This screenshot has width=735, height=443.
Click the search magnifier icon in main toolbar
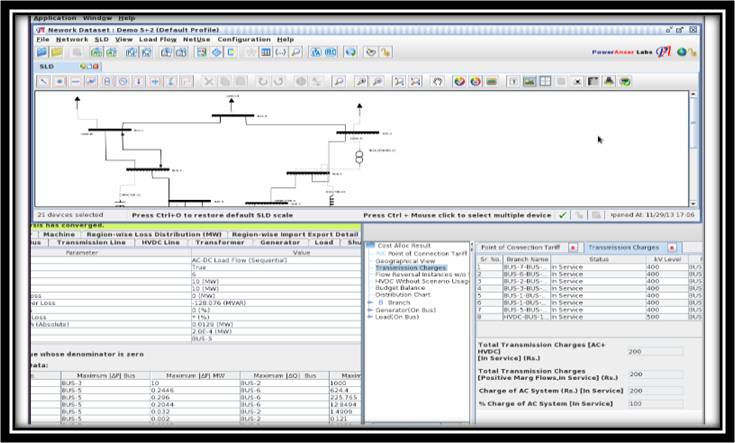tap(298, 52)
